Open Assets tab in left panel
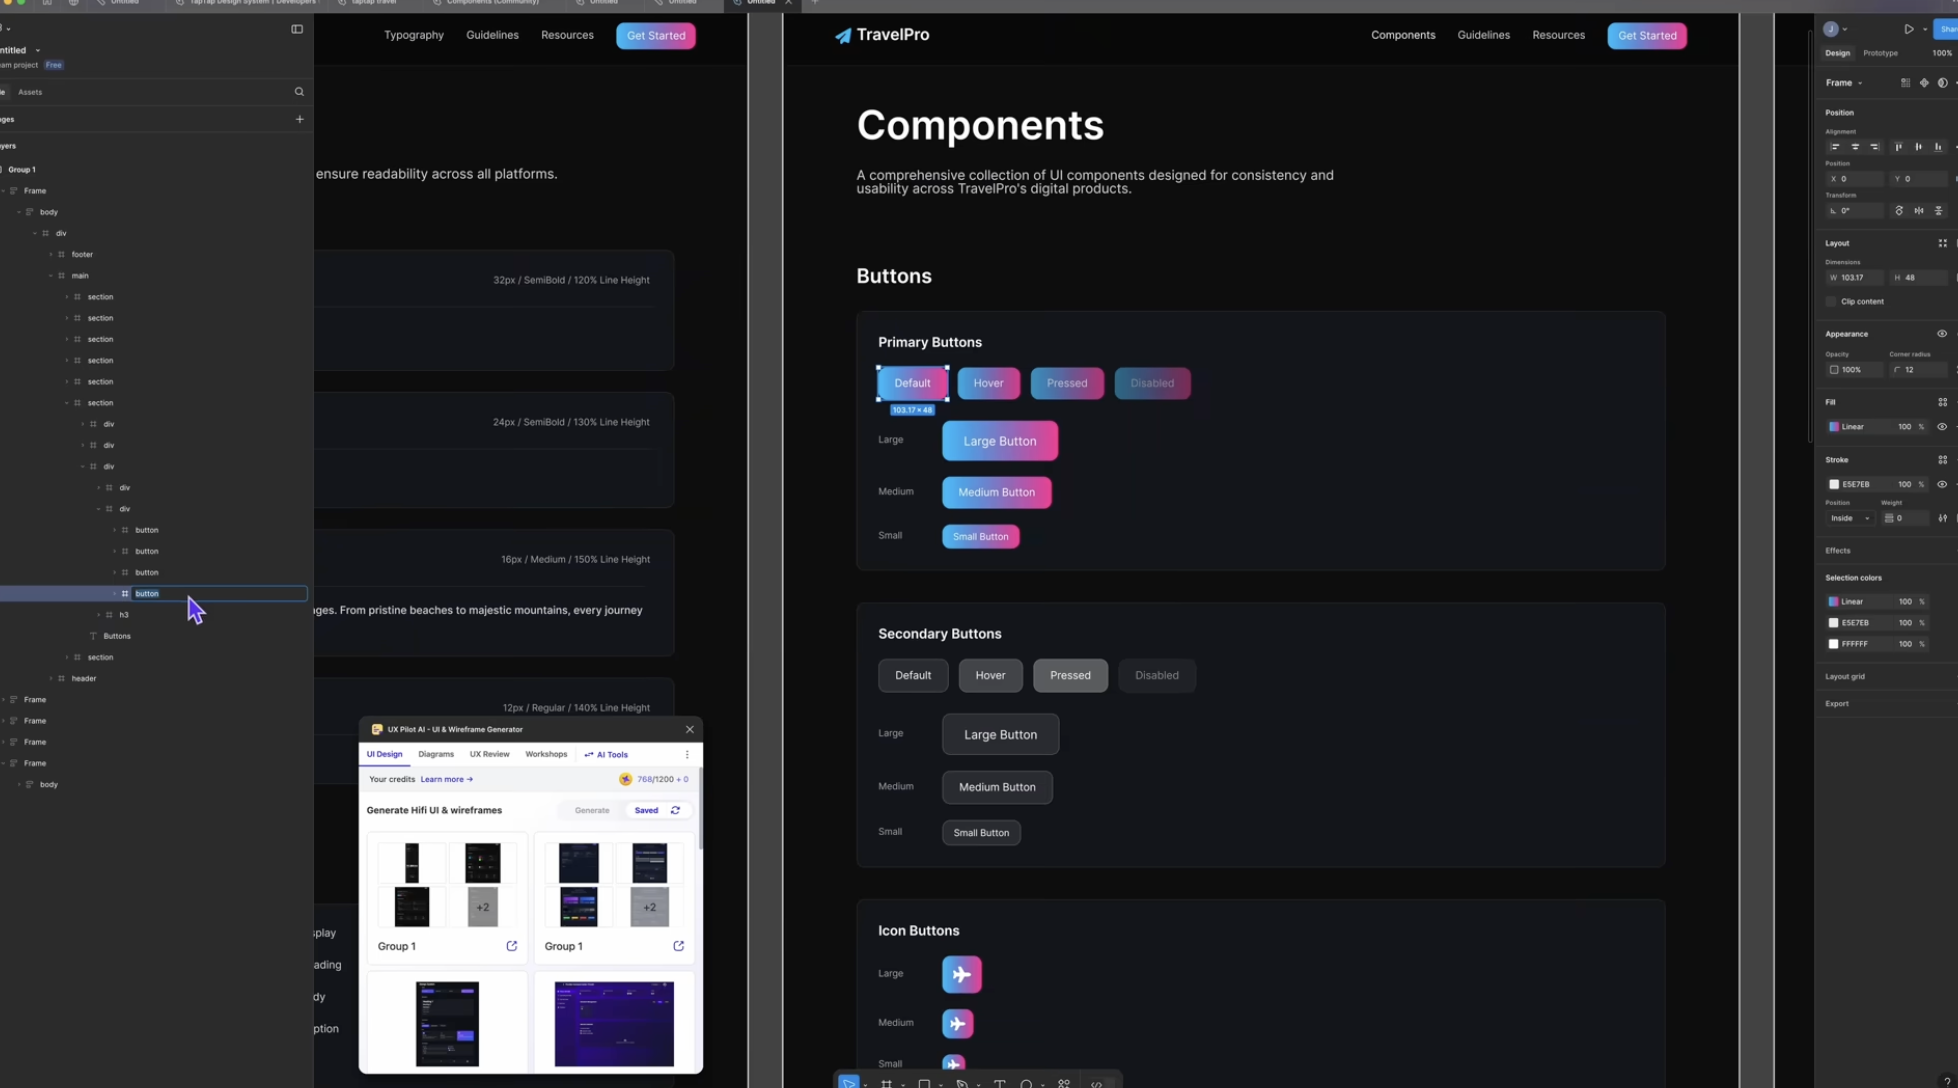 tap(30, 92)
